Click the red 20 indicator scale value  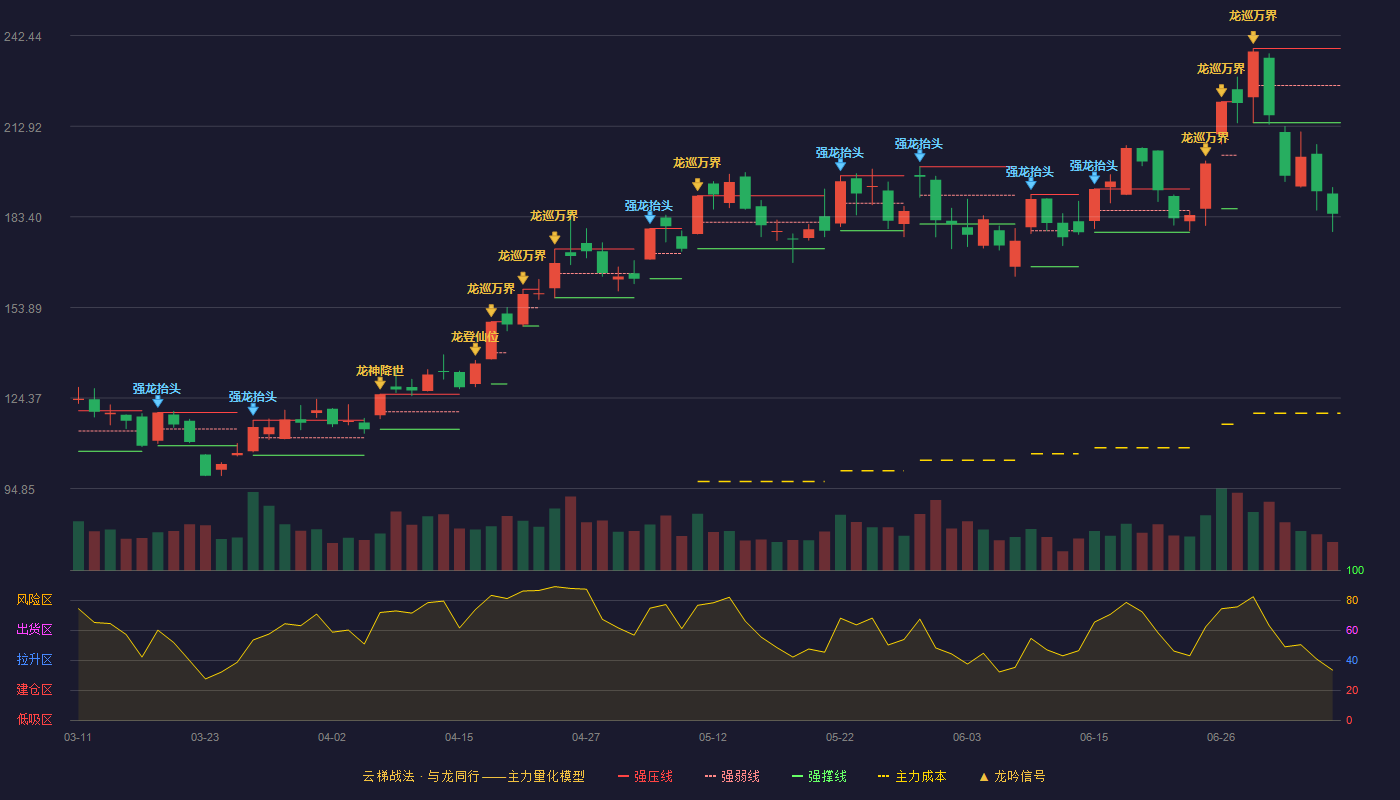point(1352,690)
